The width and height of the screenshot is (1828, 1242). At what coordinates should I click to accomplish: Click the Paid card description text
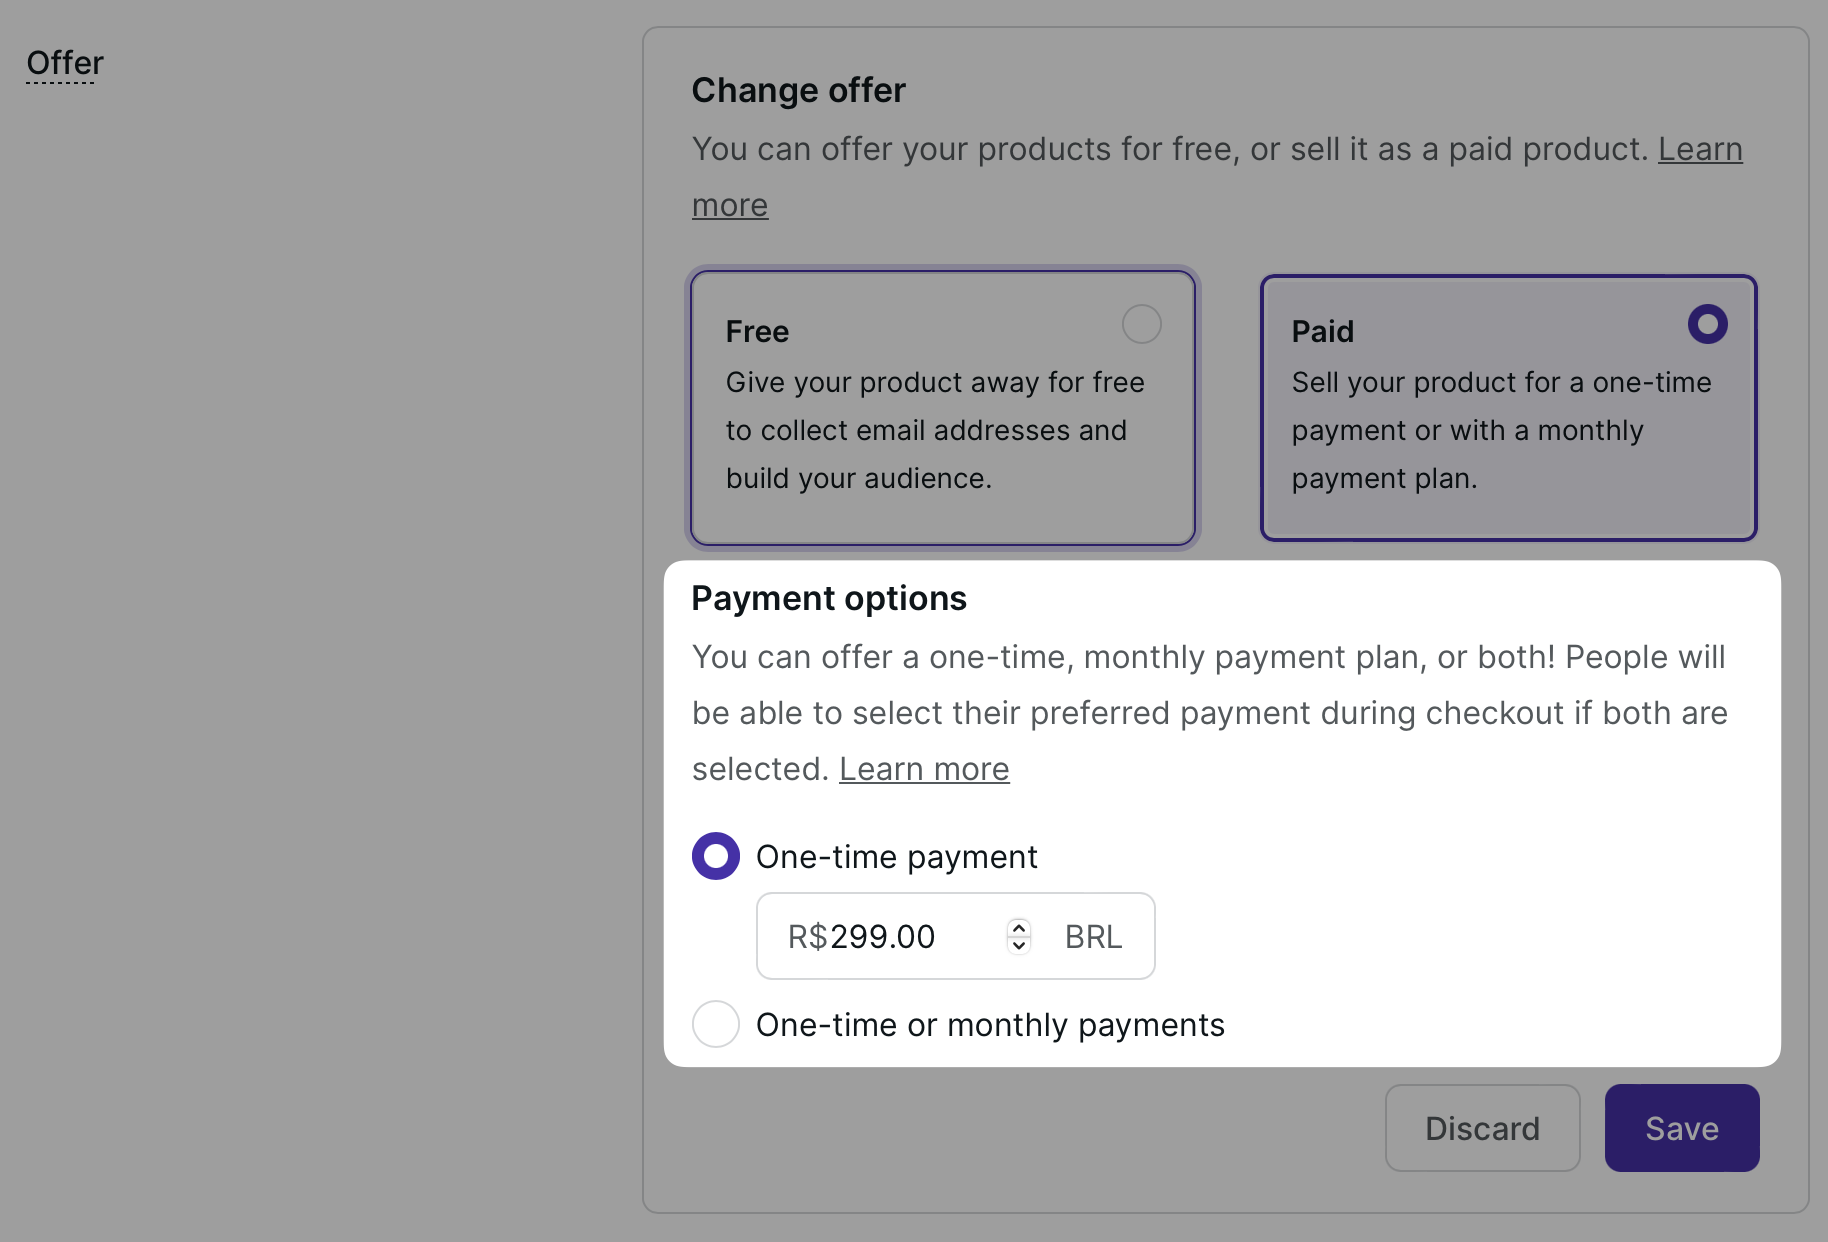pos(1500,430)
